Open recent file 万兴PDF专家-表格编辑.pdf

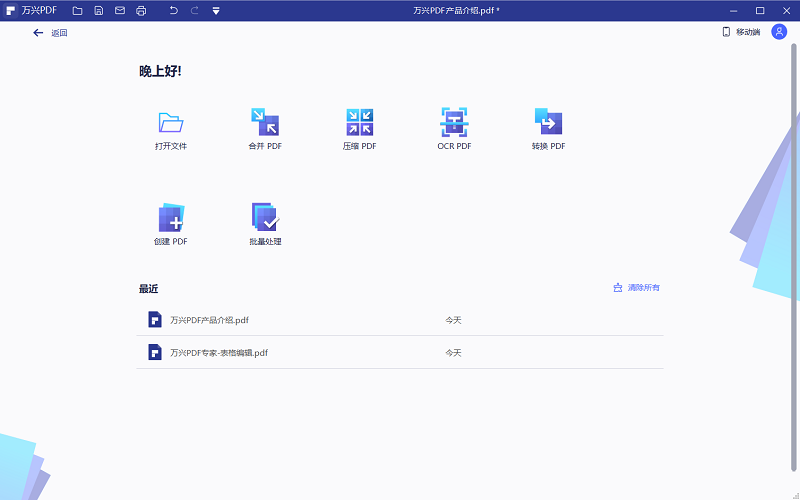coord(218,352)
